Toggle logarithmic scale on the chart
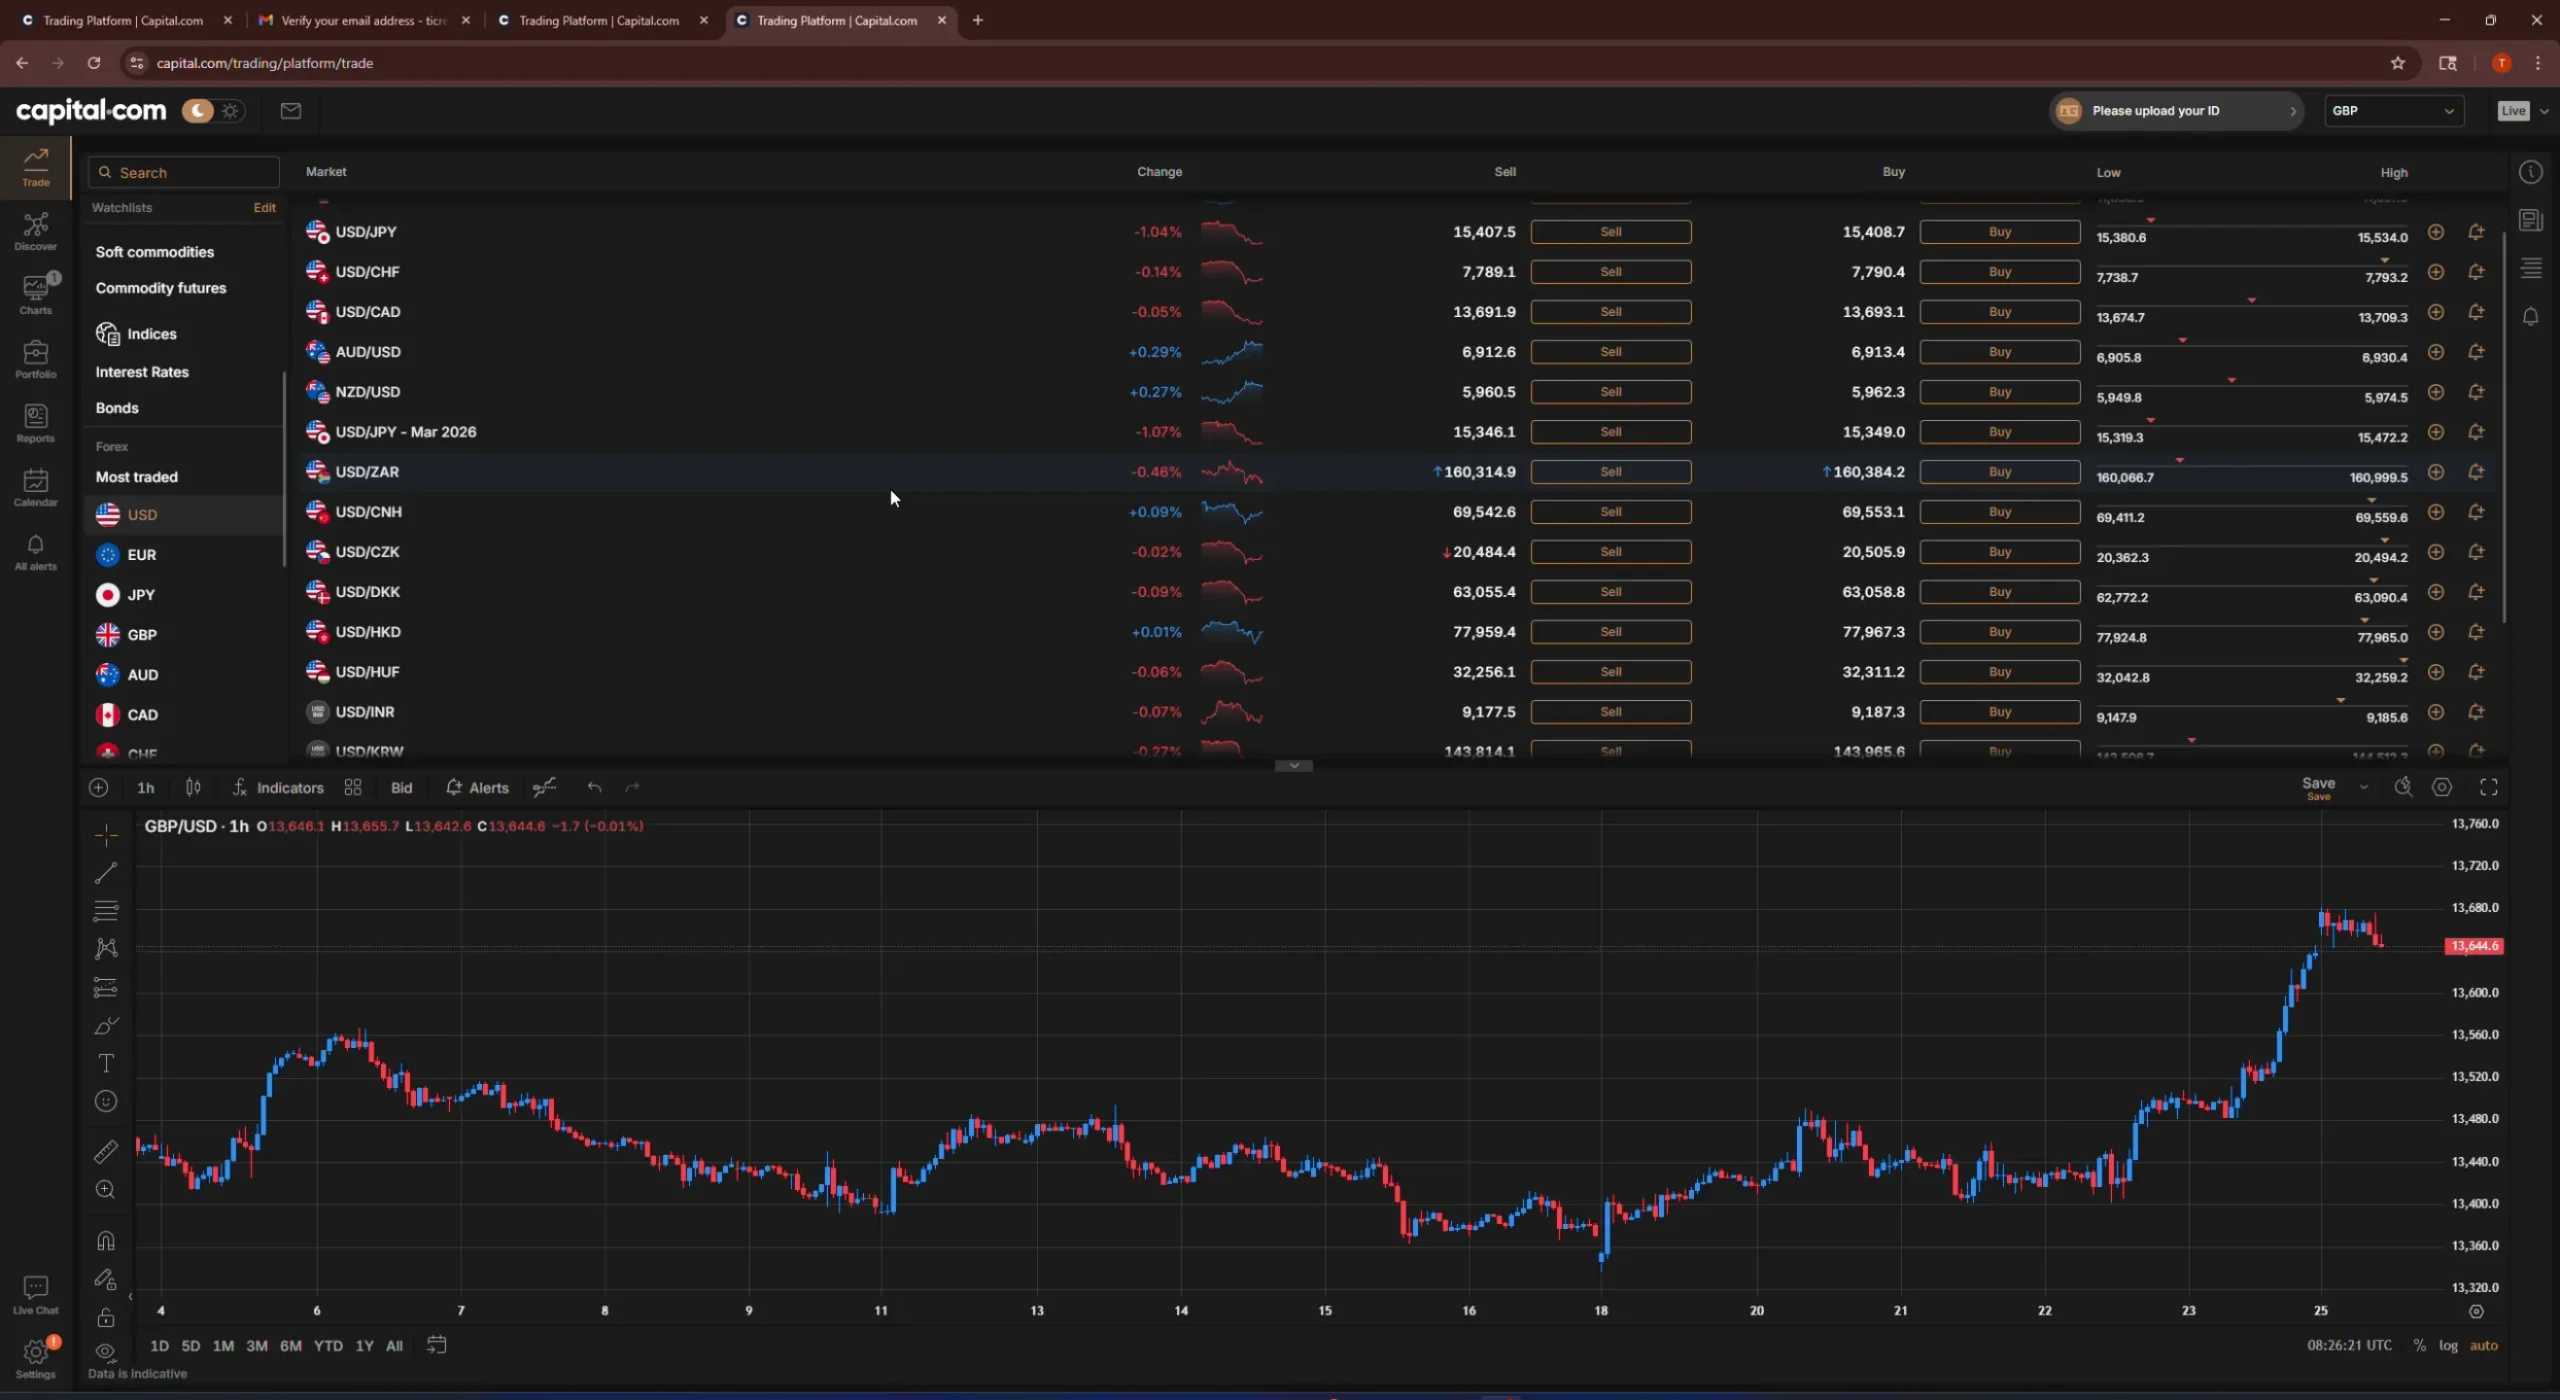The image size is (2560, 1400). point(2449,1345)
